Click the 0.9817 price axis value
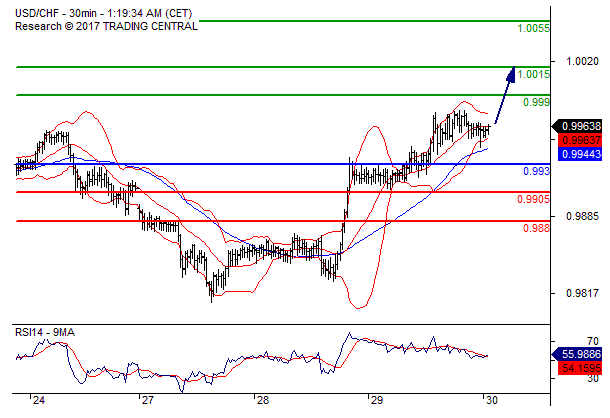The image size is (610, 418). pyautogui.click(x=582, y=293)
